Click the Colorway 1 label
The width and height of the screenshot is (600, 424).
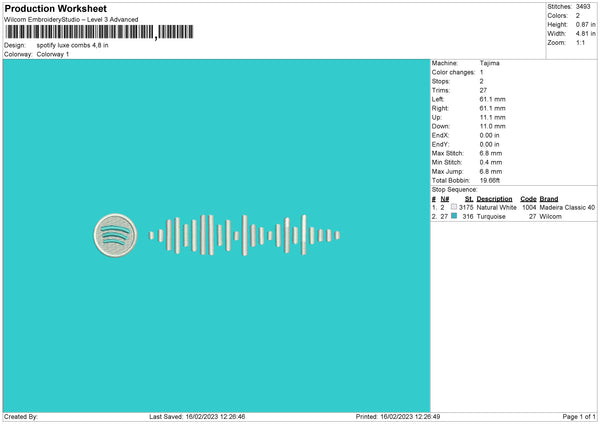click(x=53, y=54)
